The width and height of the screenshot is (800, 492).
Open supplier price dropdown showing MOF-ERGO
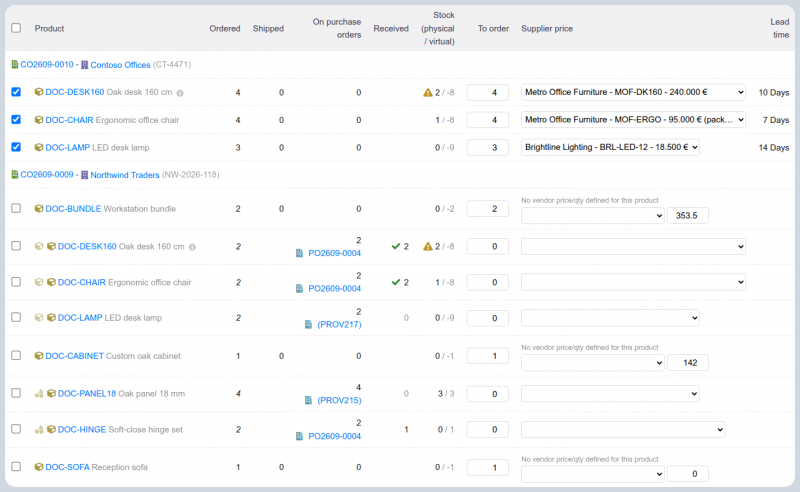(x=633, y=120)
